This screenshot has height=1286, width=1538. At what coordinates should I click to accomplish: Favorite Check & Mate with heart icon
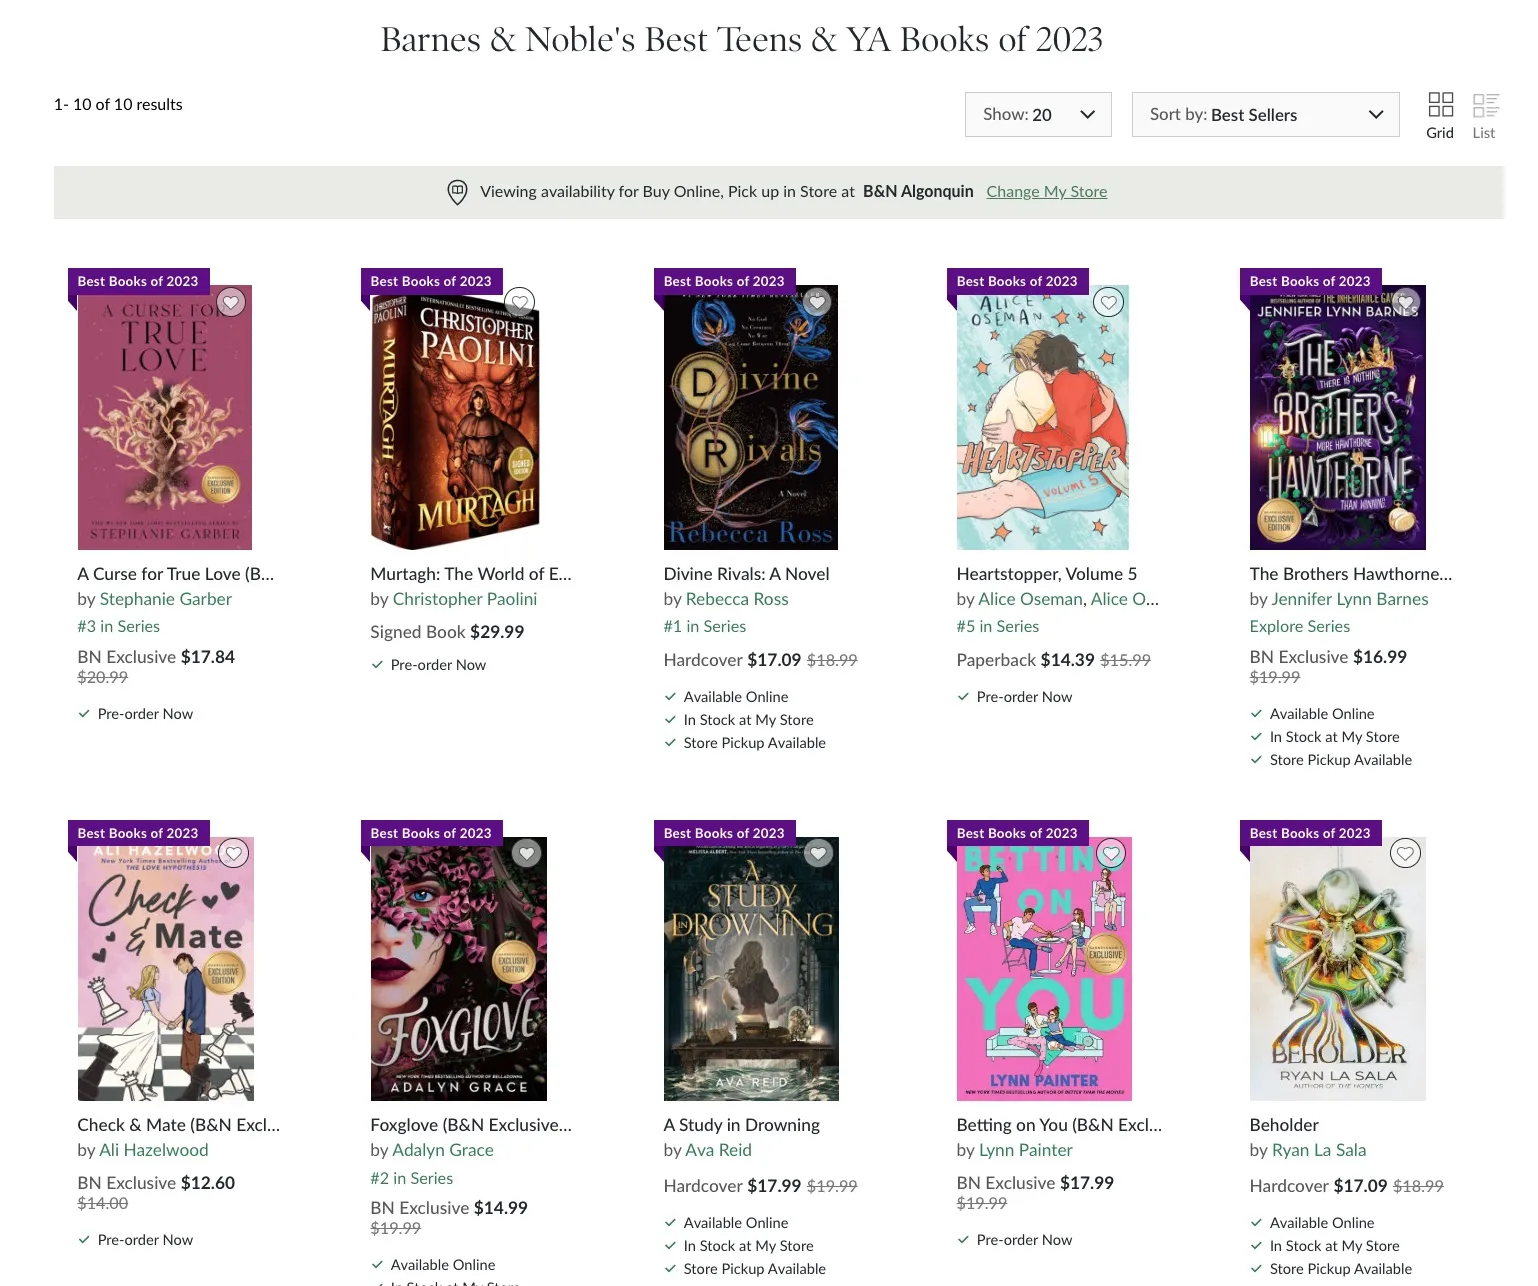point(233,853)
